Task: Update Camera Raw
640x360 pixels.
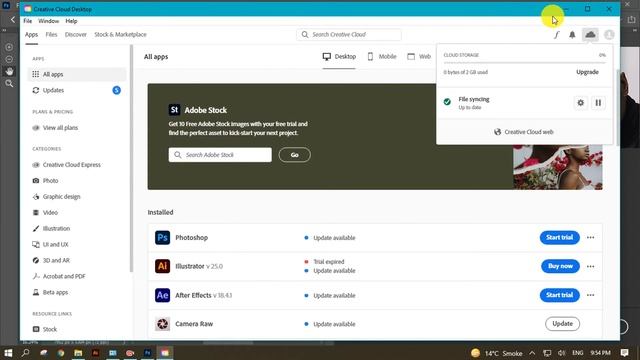Action: (562, 324)
